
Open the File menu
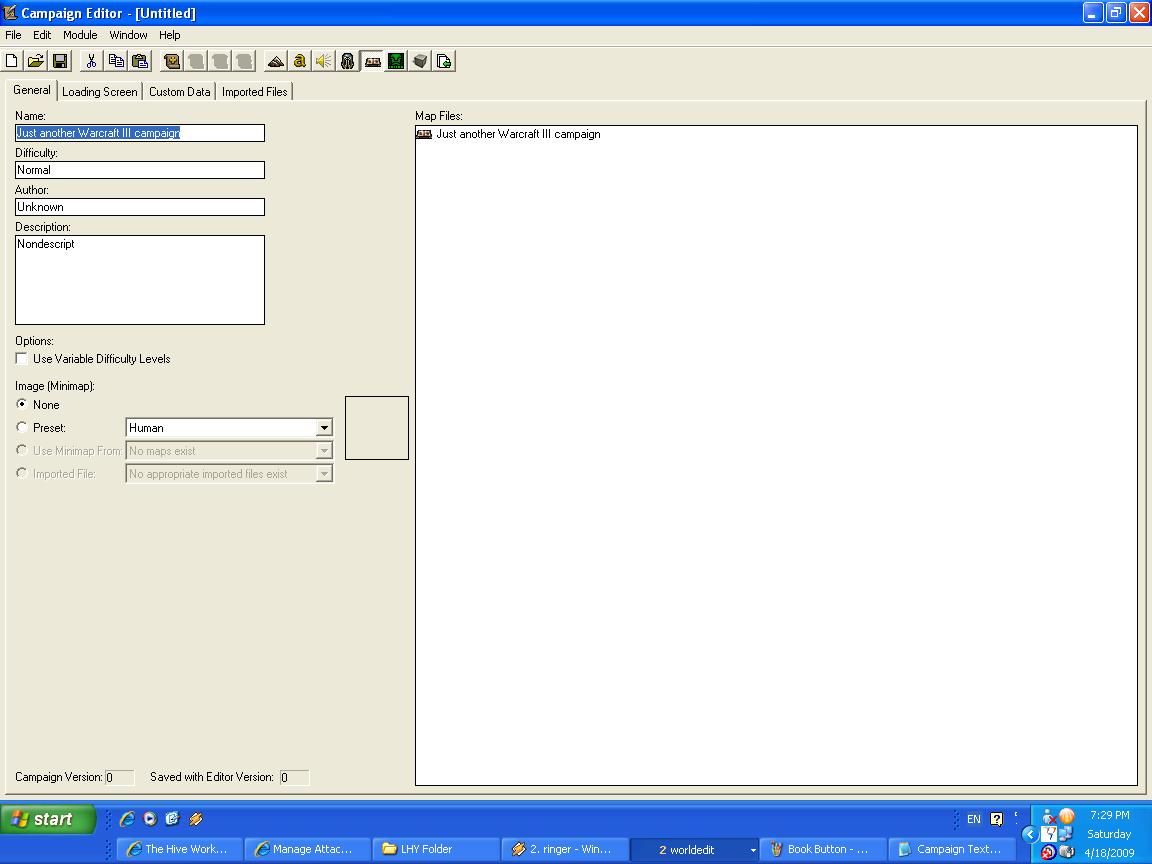13,35
